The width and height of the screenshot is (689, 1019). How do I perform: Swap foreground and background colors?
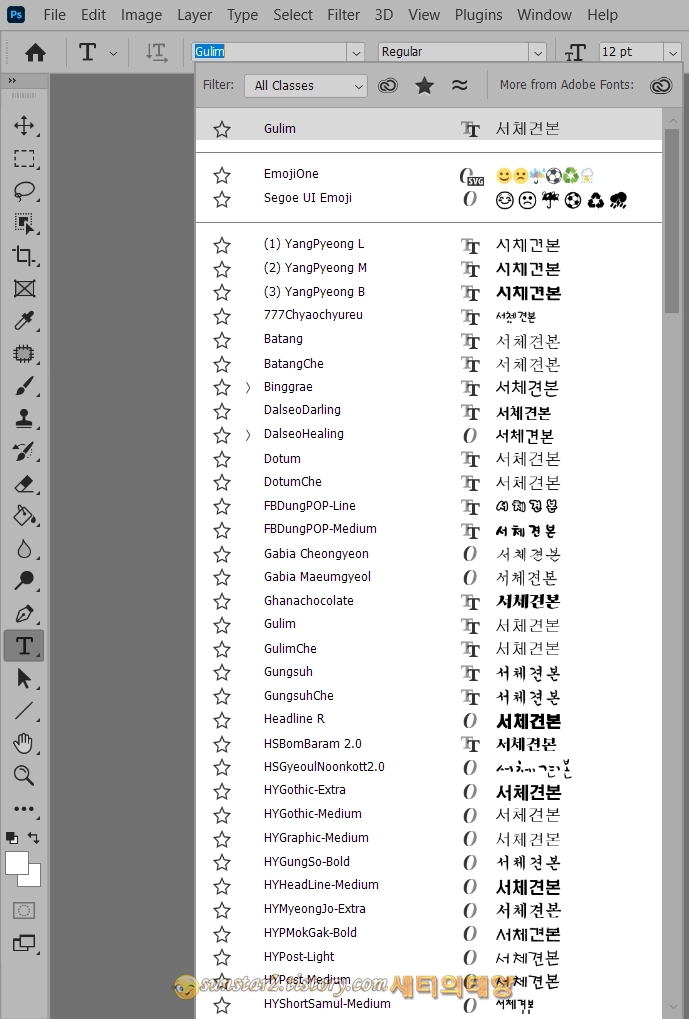point(34,838)
